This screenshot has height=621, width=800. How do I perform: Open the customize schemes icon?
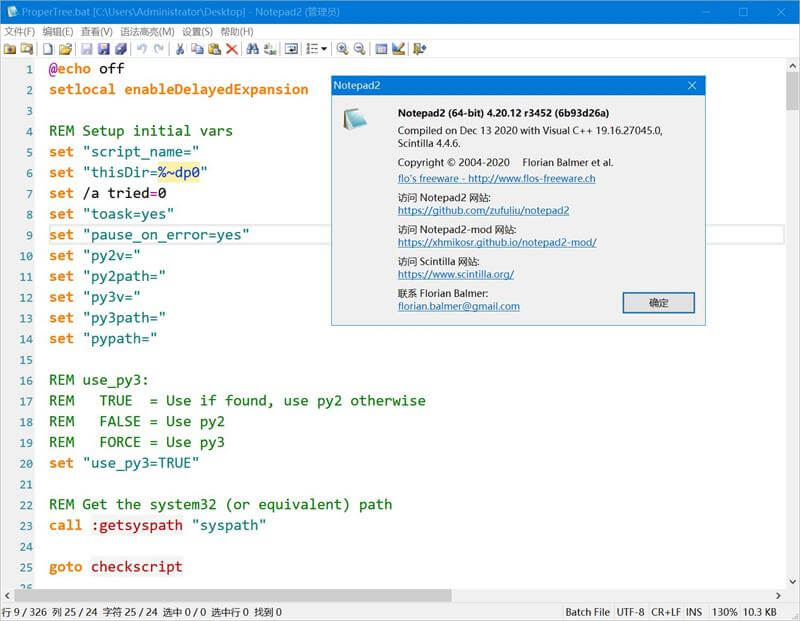(x=398, y=49)
